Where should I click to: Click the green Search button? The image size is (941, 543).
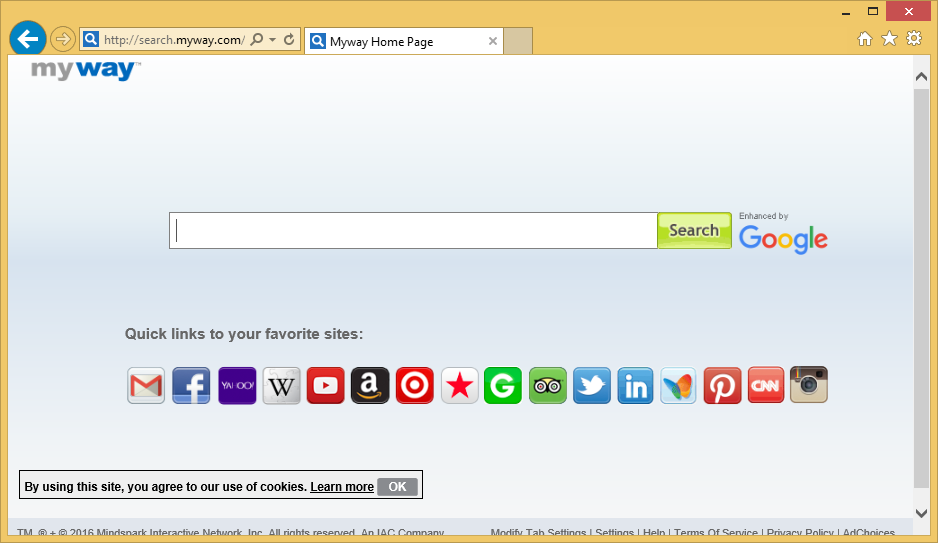coord(694,230)
